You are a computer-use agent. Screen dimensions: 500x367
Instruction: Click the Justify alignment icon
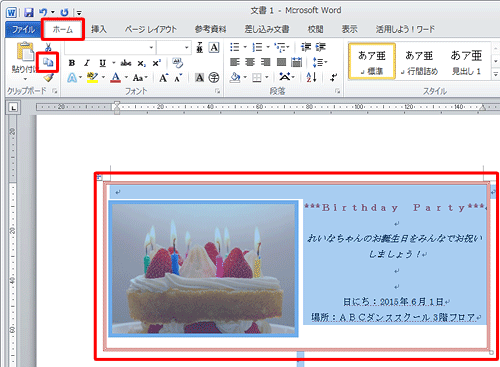(x=281, y=62)
